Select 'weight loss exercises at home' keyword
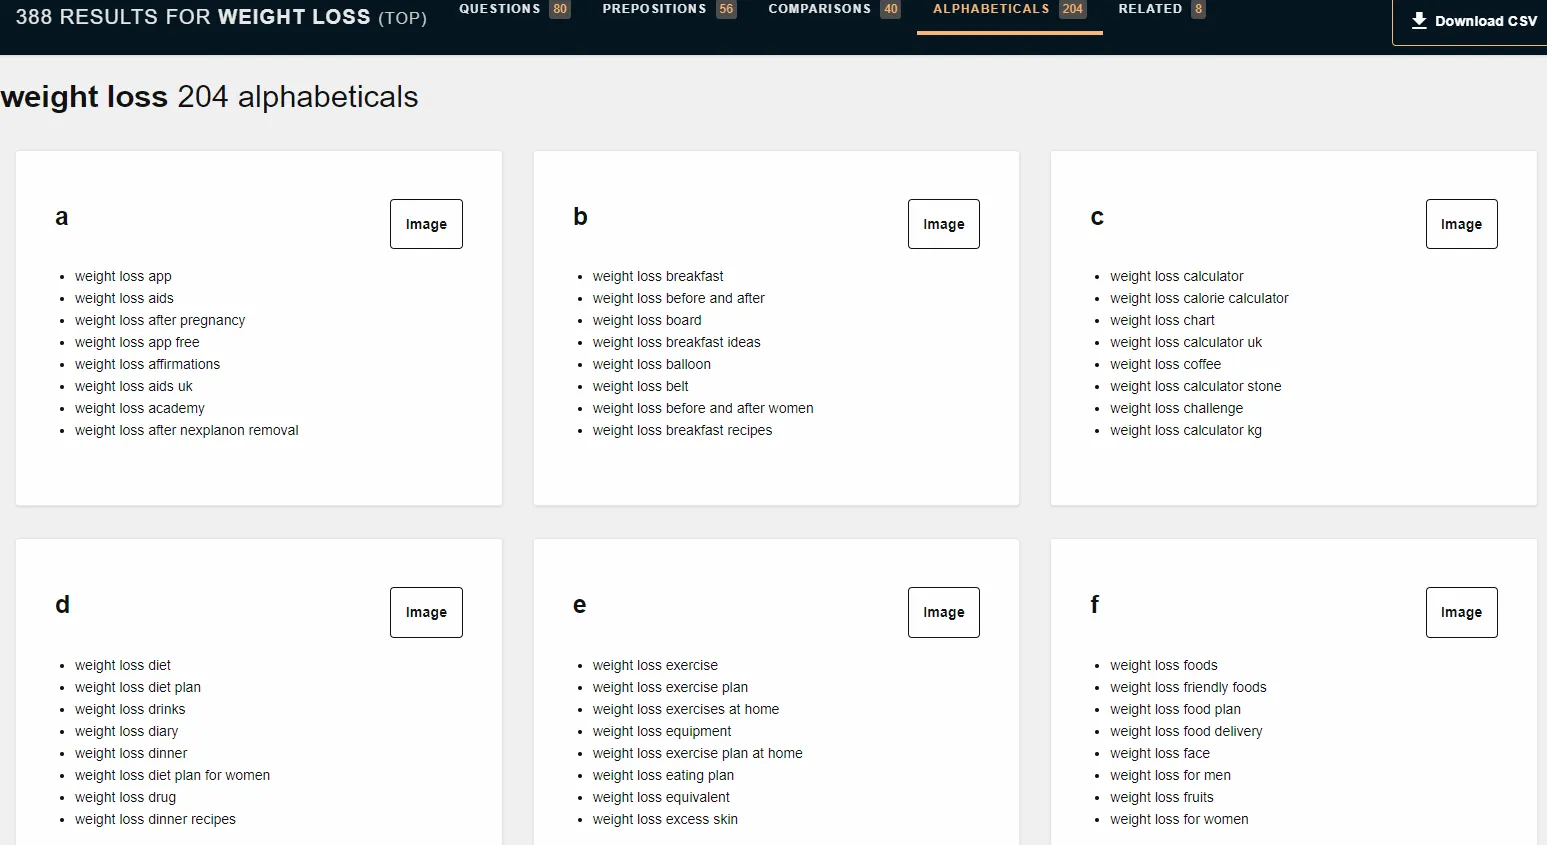Viewport: 1547px width, 845px height. (685, 709)
